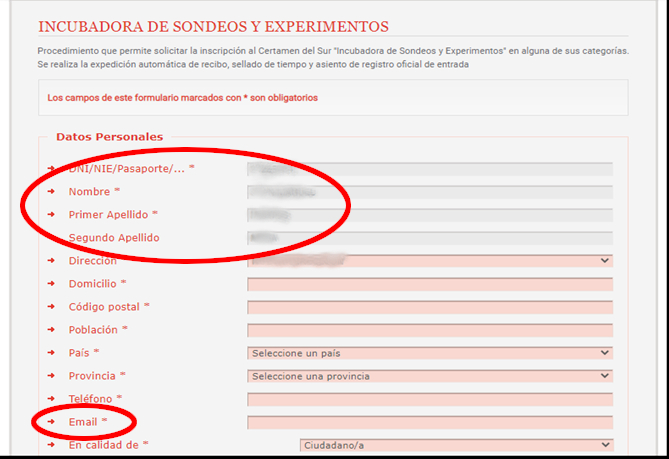Image resolution: width=669 pixels, height=459 pixels.
Task: Open the 'En calidad de' Ciudadano/a dropdown
Action: pyautogui.click(x=456, y=445)
